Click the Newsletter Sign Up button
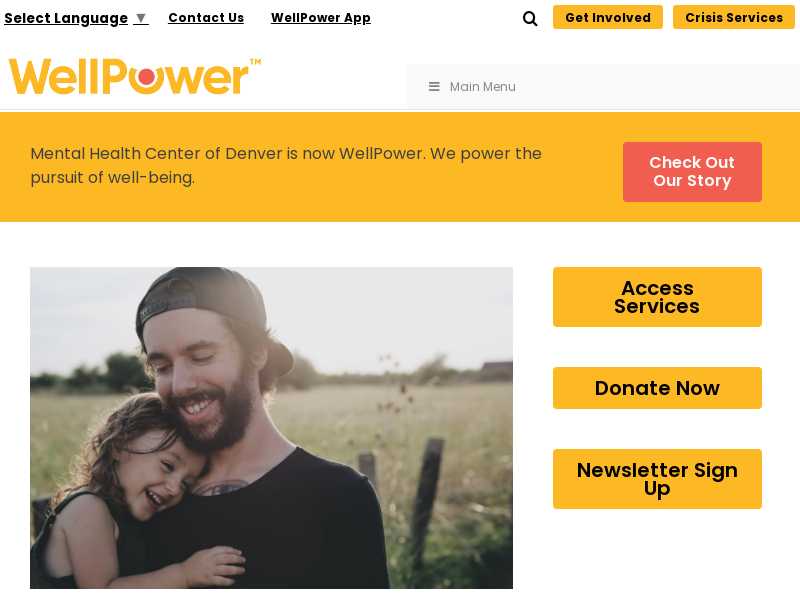Viewport: 800px width, 600px height. pos(657,479)
